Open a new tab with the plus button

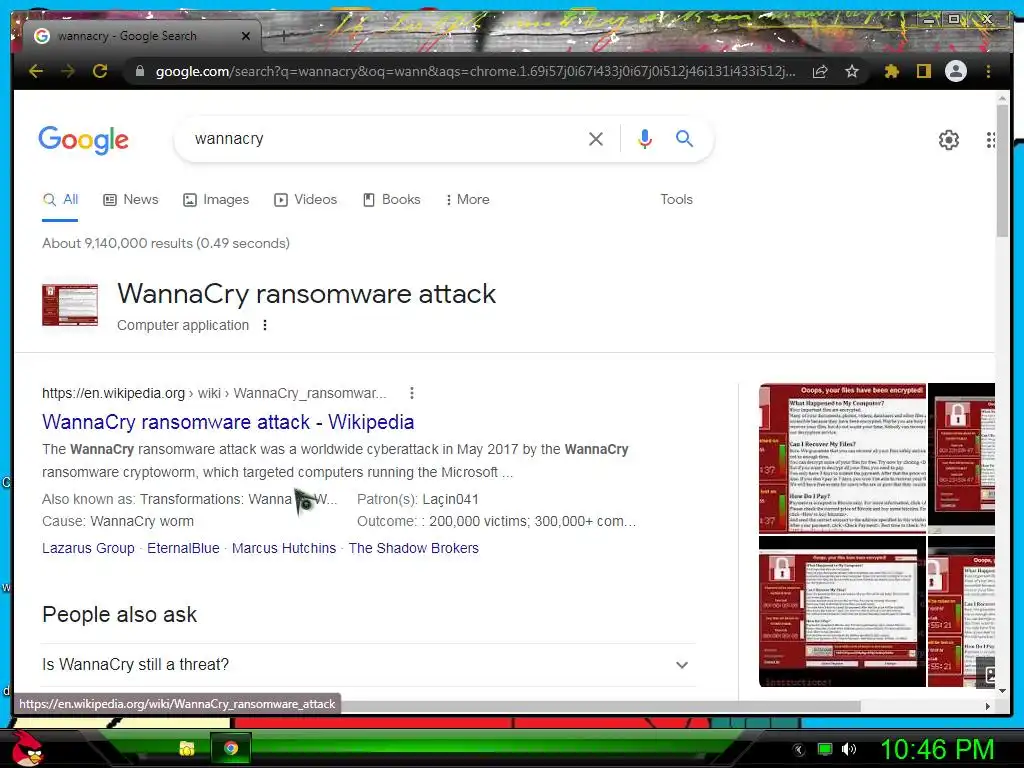pos(283,37)
